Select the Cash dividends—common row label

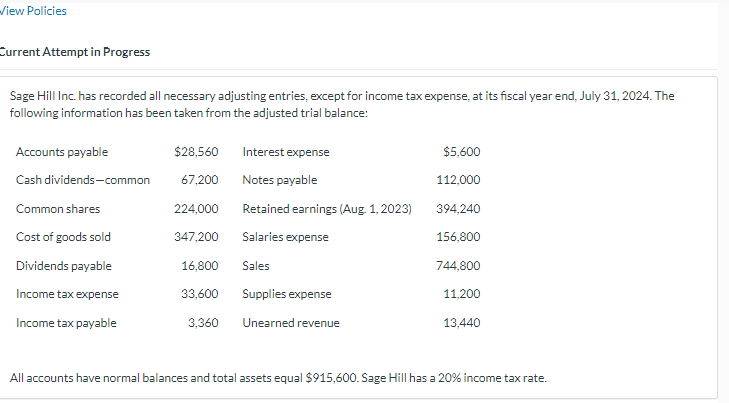click(x=83, y=180)
